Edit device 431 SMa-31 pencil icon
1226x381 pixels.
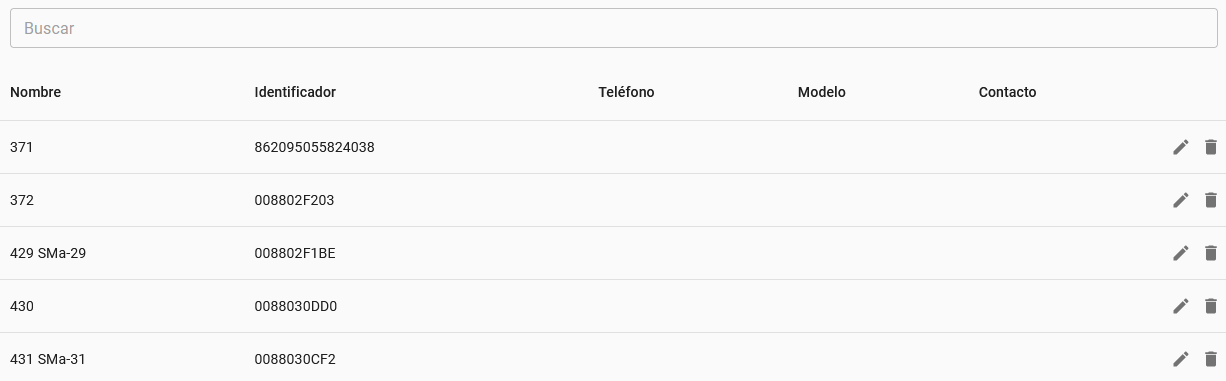tap(1181, 359)
